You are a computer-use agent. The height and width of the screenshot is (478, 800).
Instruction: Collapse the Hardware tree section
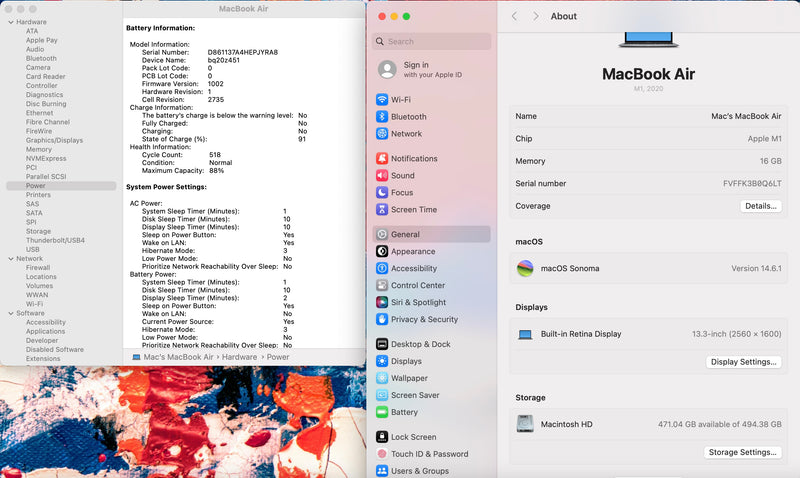pos(11,22)
